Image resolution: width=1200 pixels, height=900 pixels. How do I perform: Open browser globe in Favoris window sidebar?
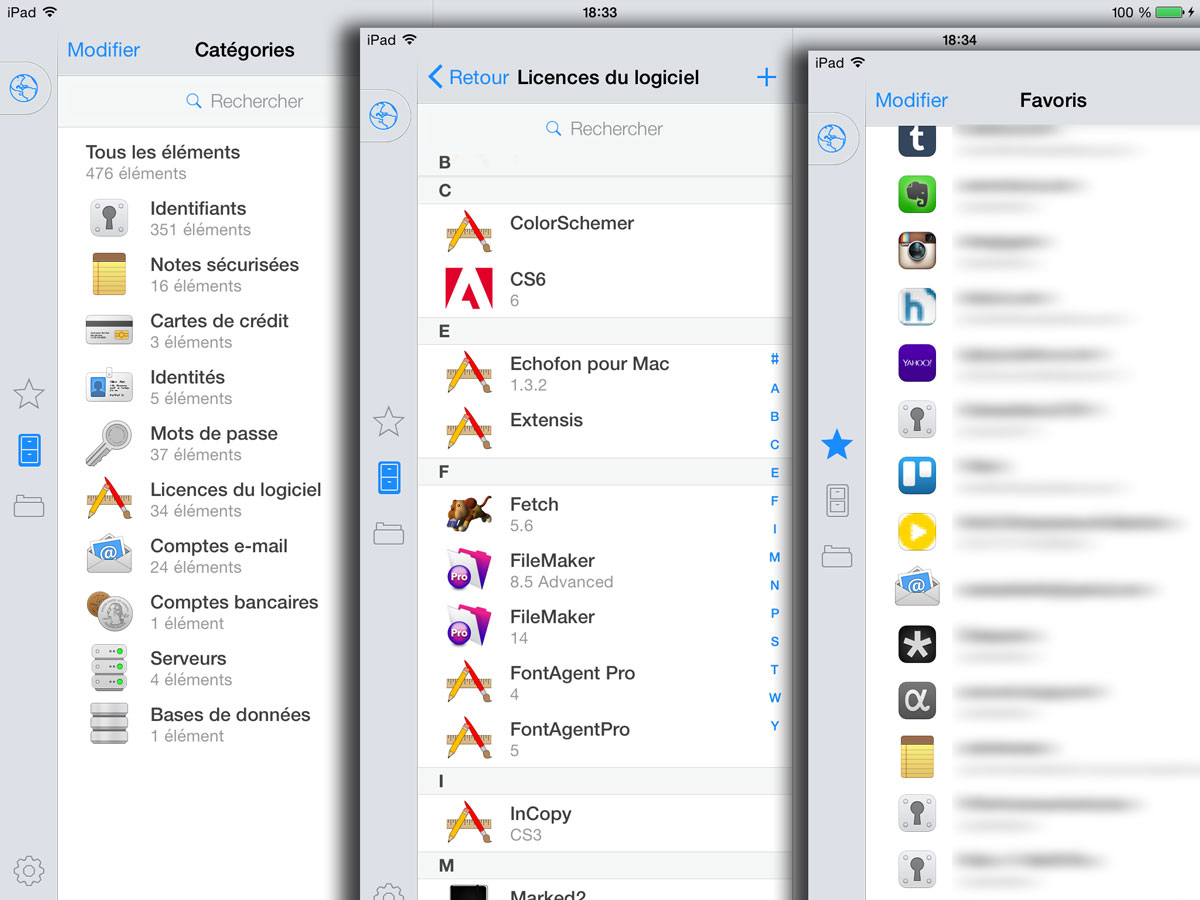pyautogui.click(x=832, y=138)
